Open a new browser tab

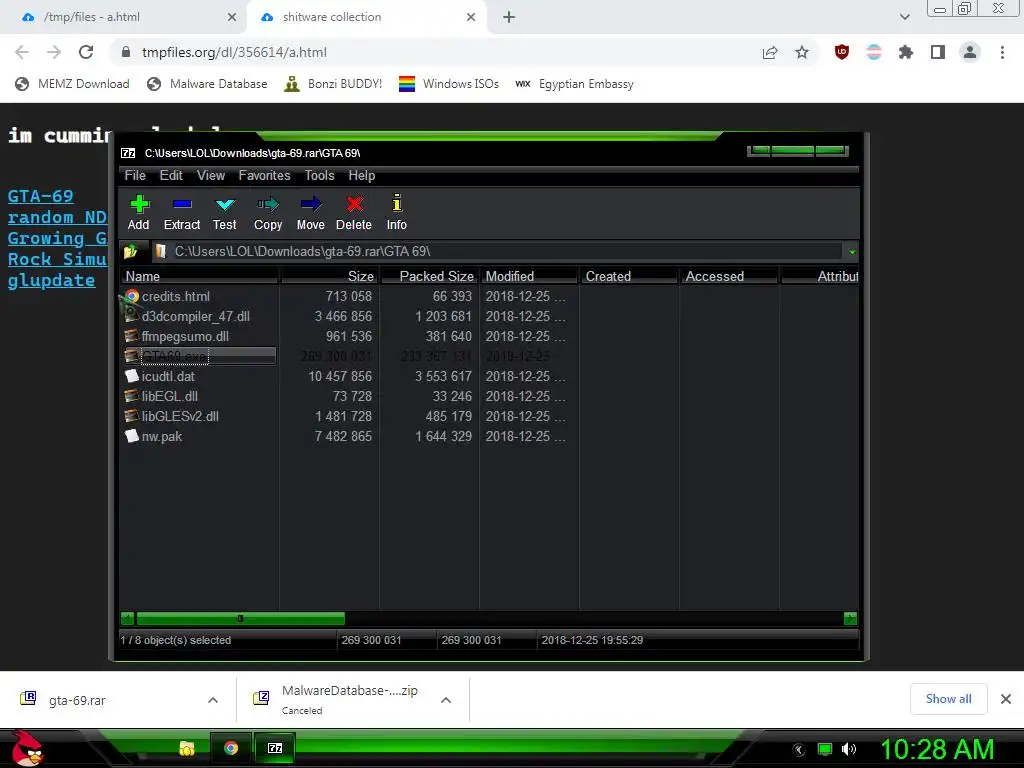(x=509, y=17)
